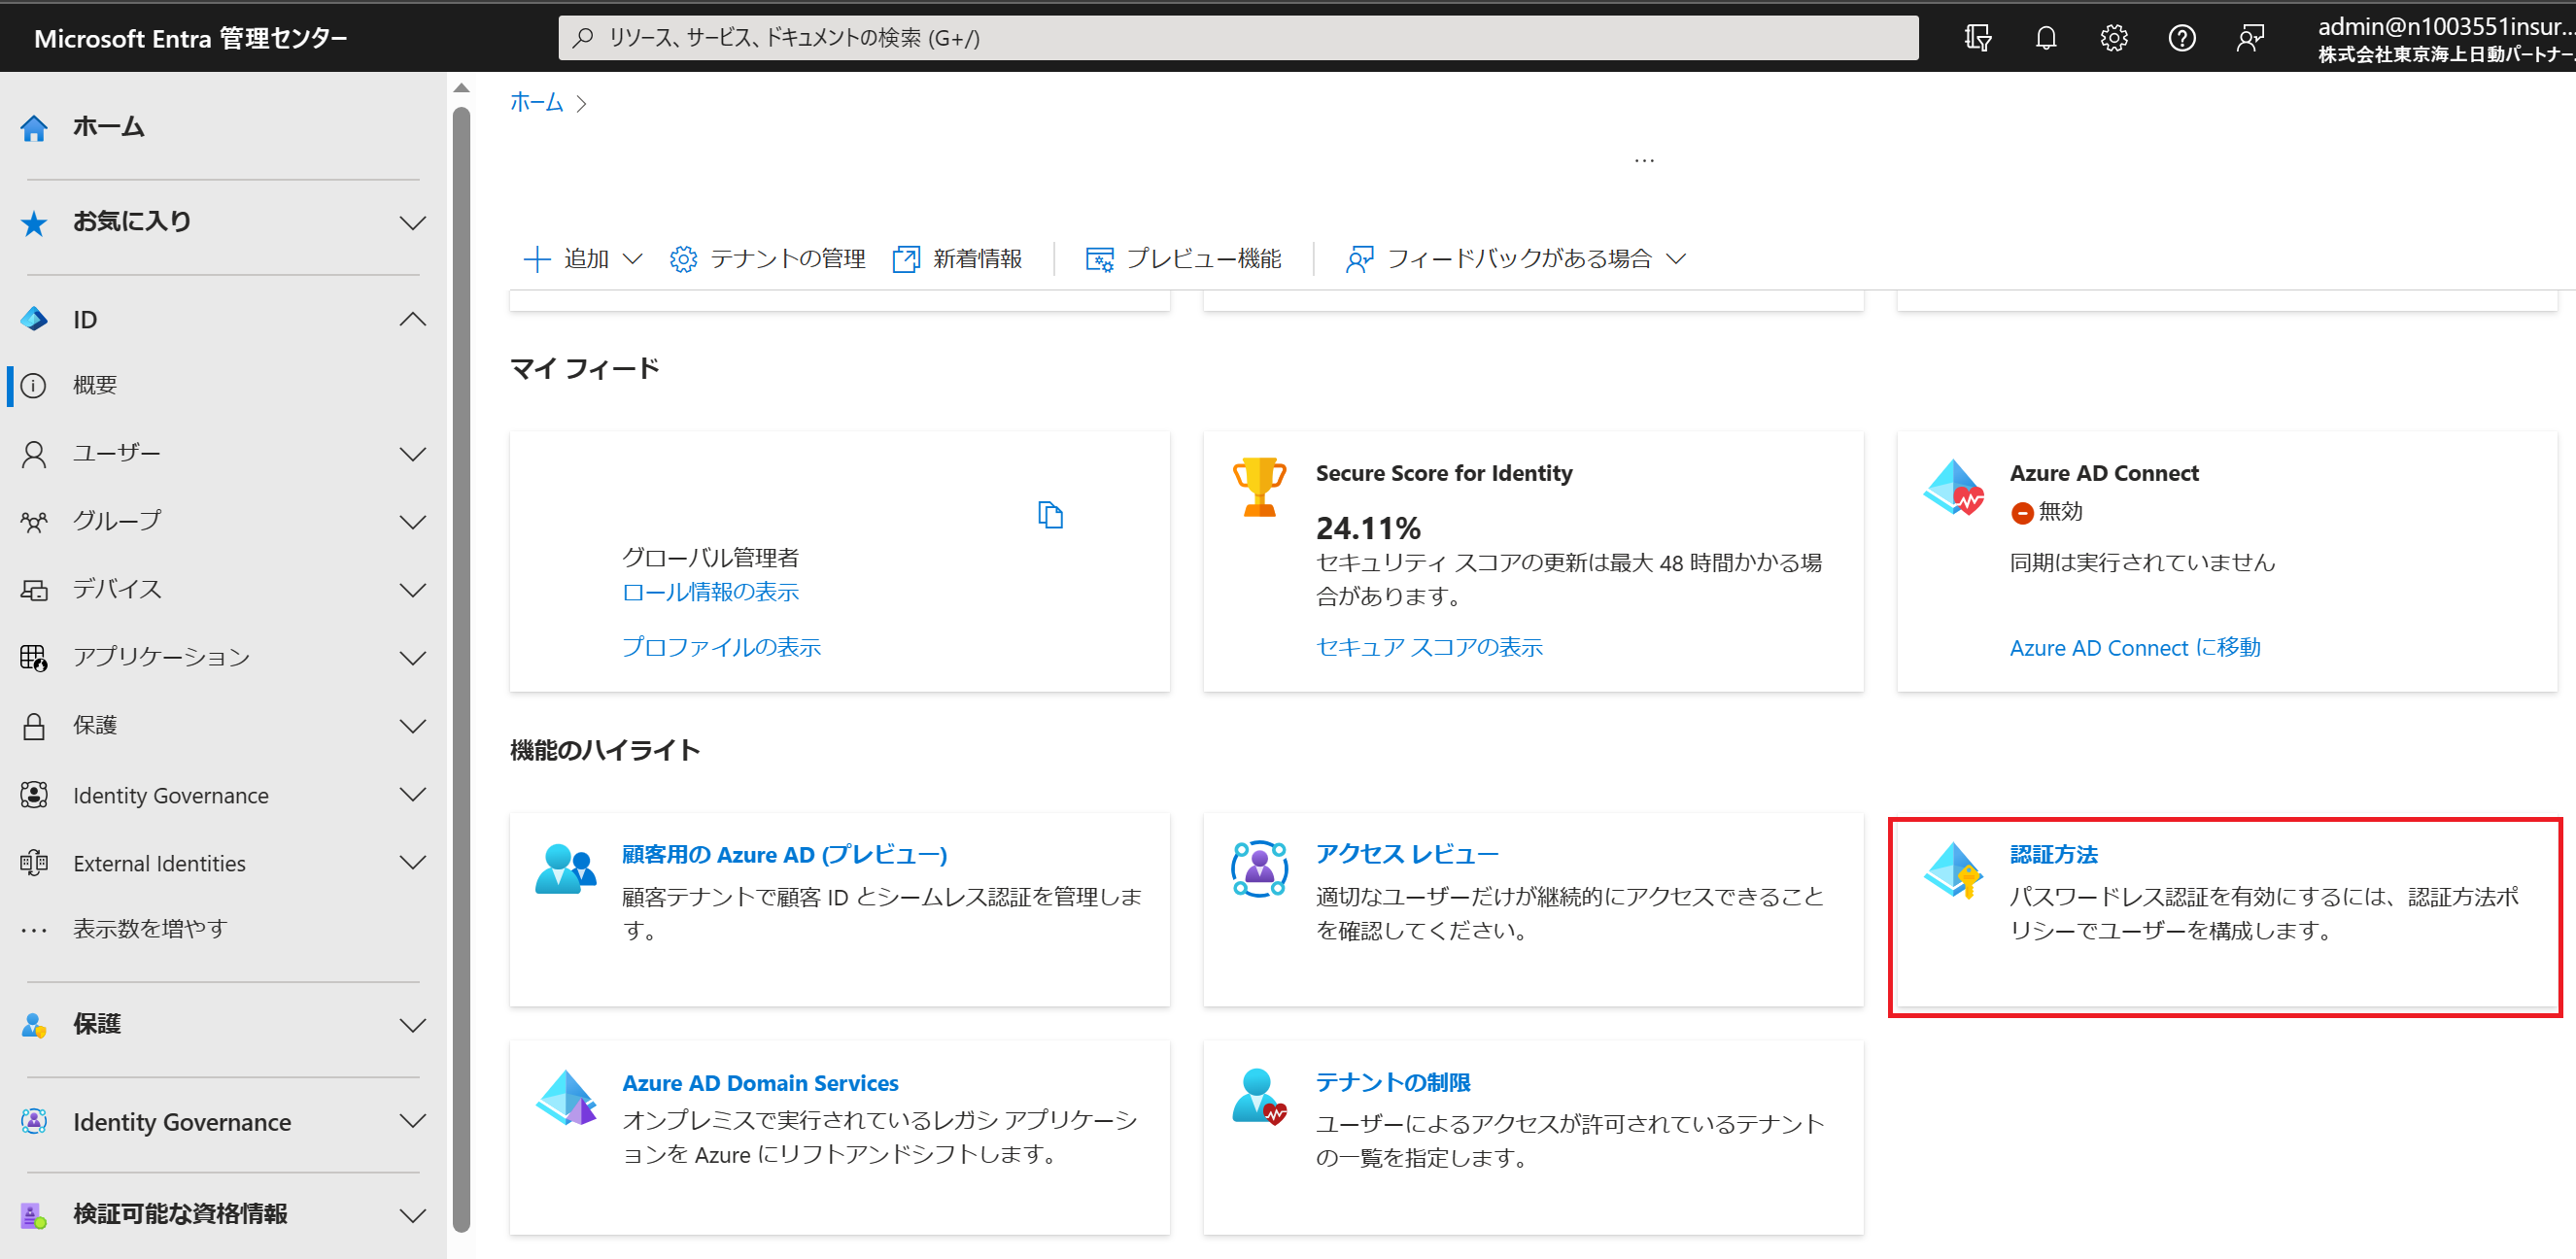Expand the アプリケーション menu chevron
The height and width of the screenshot is (1259, 2576).
pyautogui.click(x=413, y=657)
